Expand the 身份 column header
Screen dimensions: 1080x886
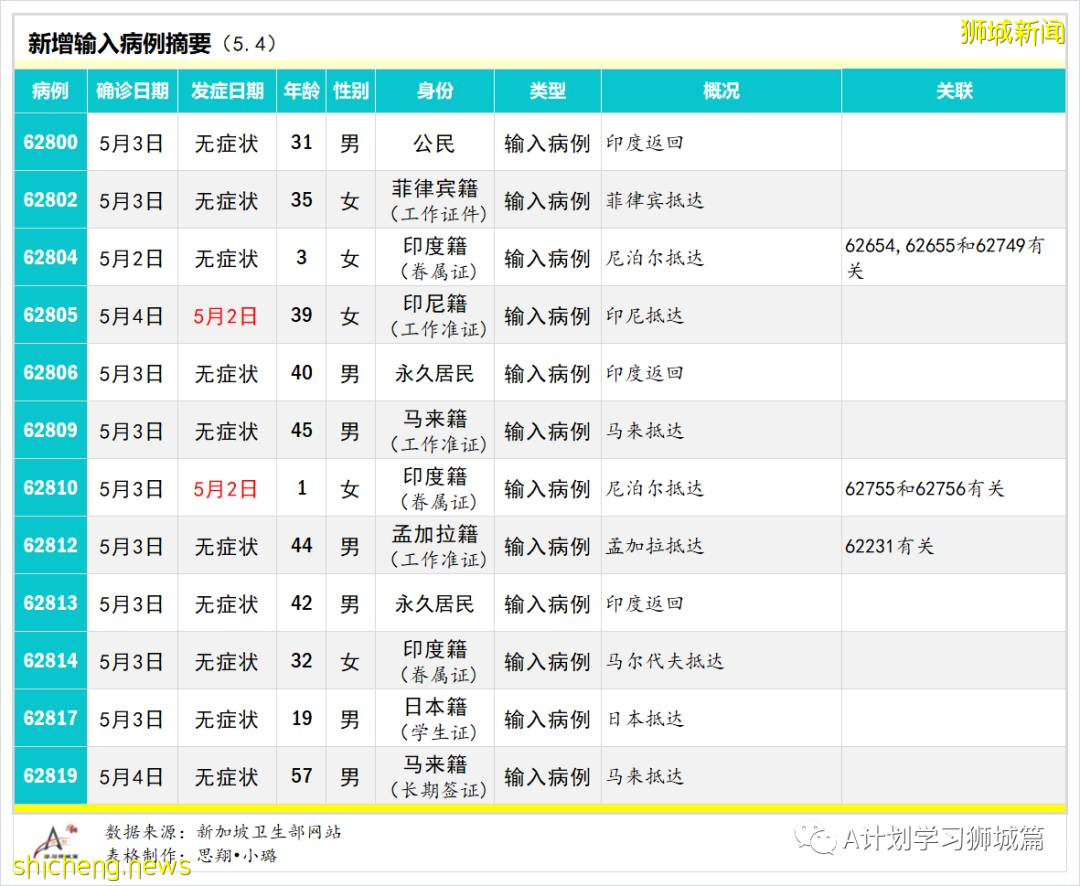tap(434, 90)
